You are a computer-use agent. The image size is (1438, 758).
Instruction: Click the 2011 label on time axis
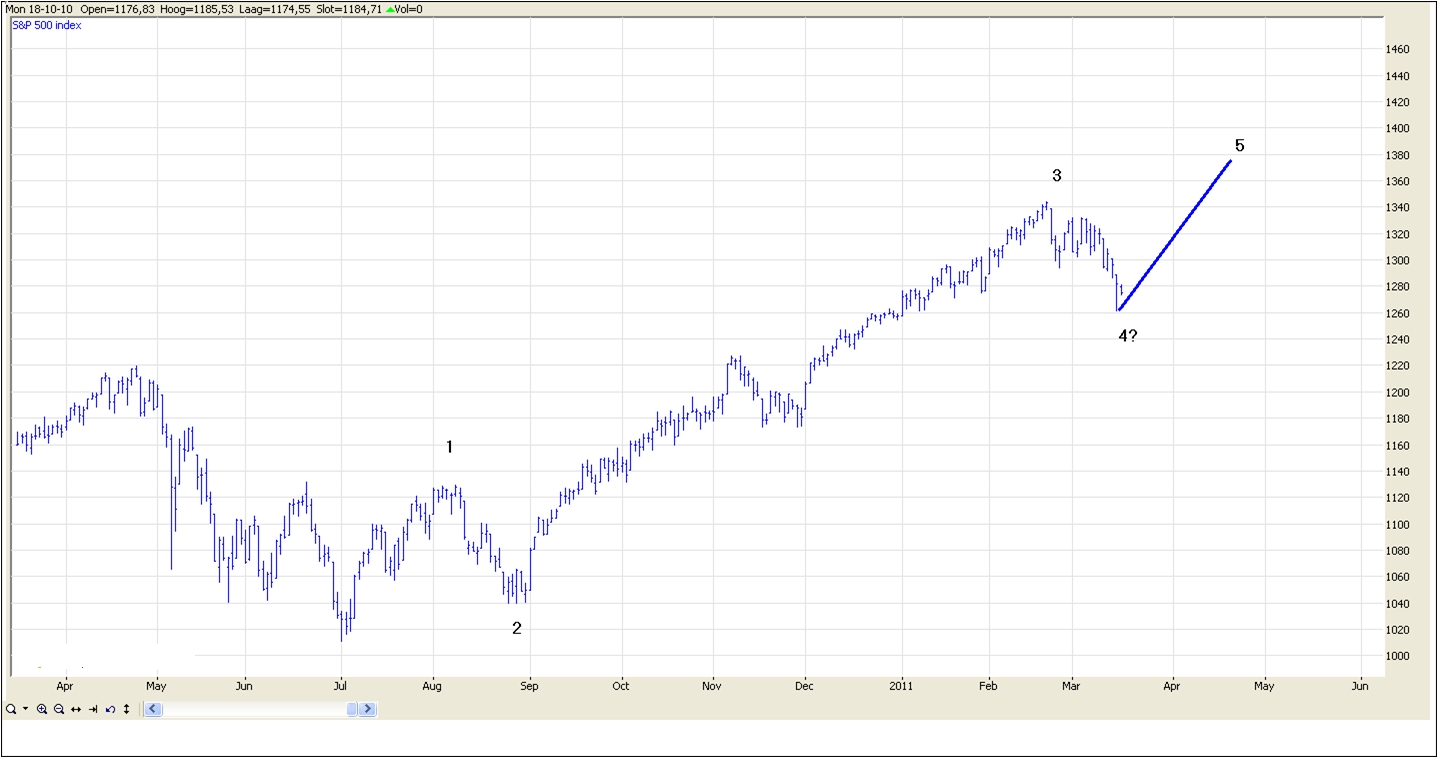902,686
